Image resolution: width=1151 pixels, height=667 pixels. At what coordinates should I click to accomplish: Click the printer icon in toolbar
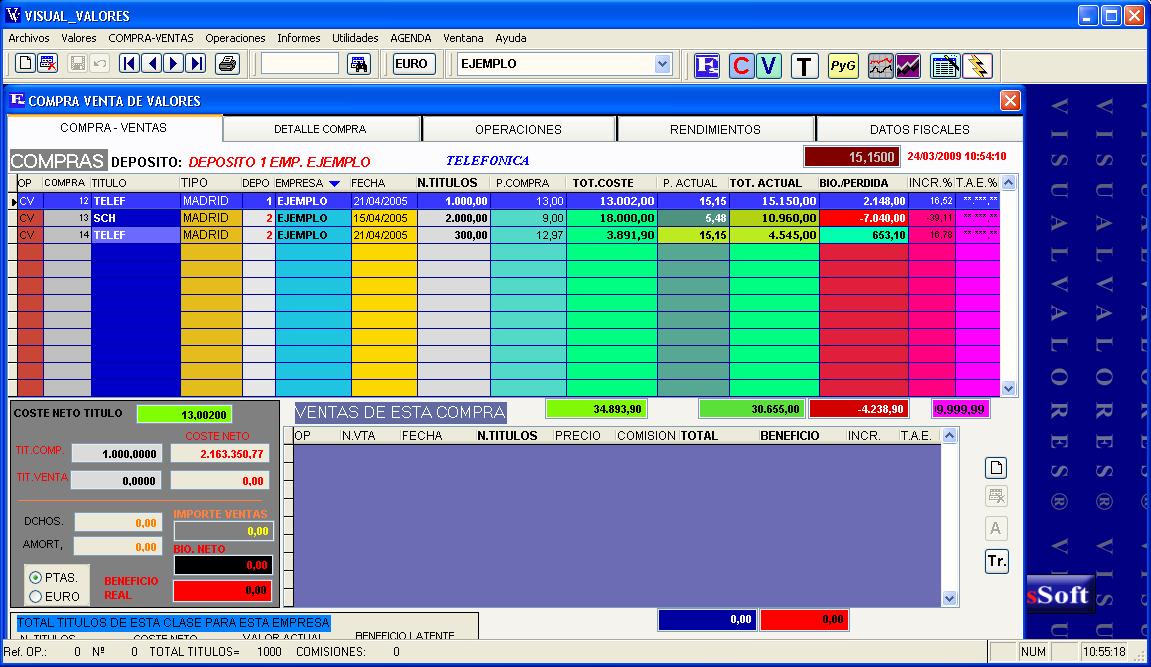[228, 64]
